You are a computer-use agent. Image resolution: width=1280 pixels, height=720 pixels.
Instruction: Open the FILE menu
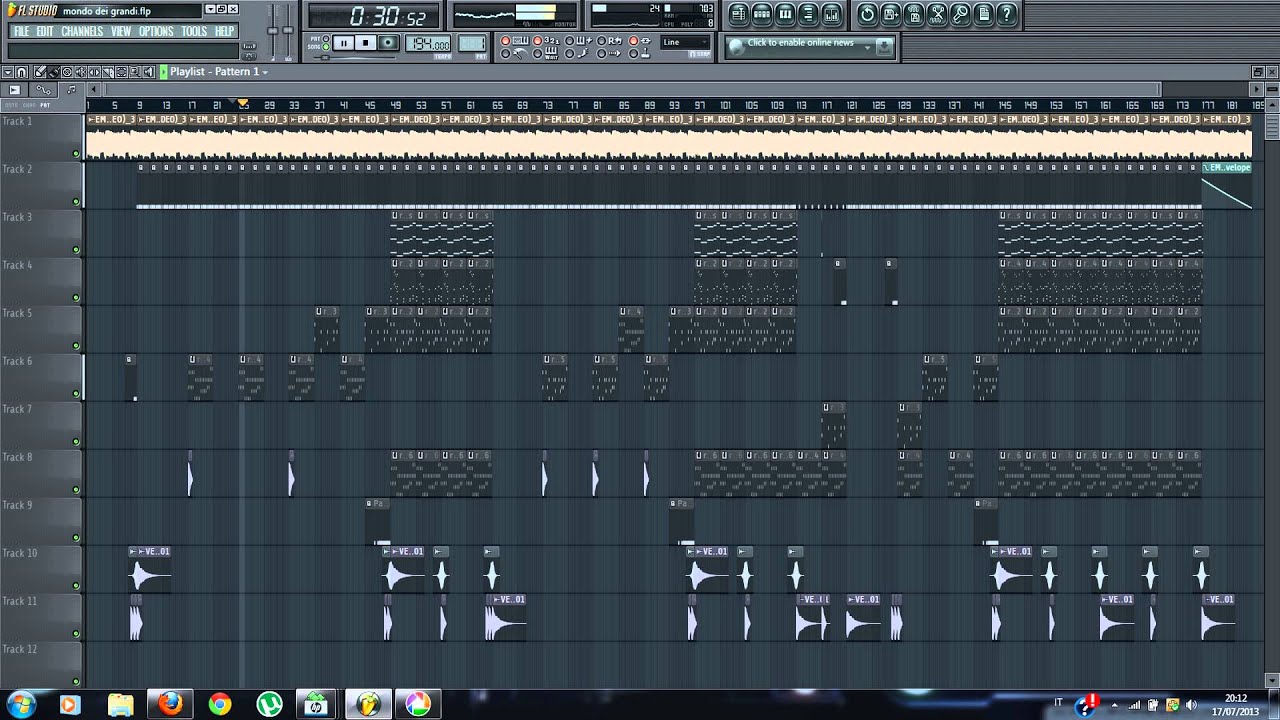point(21,31)
